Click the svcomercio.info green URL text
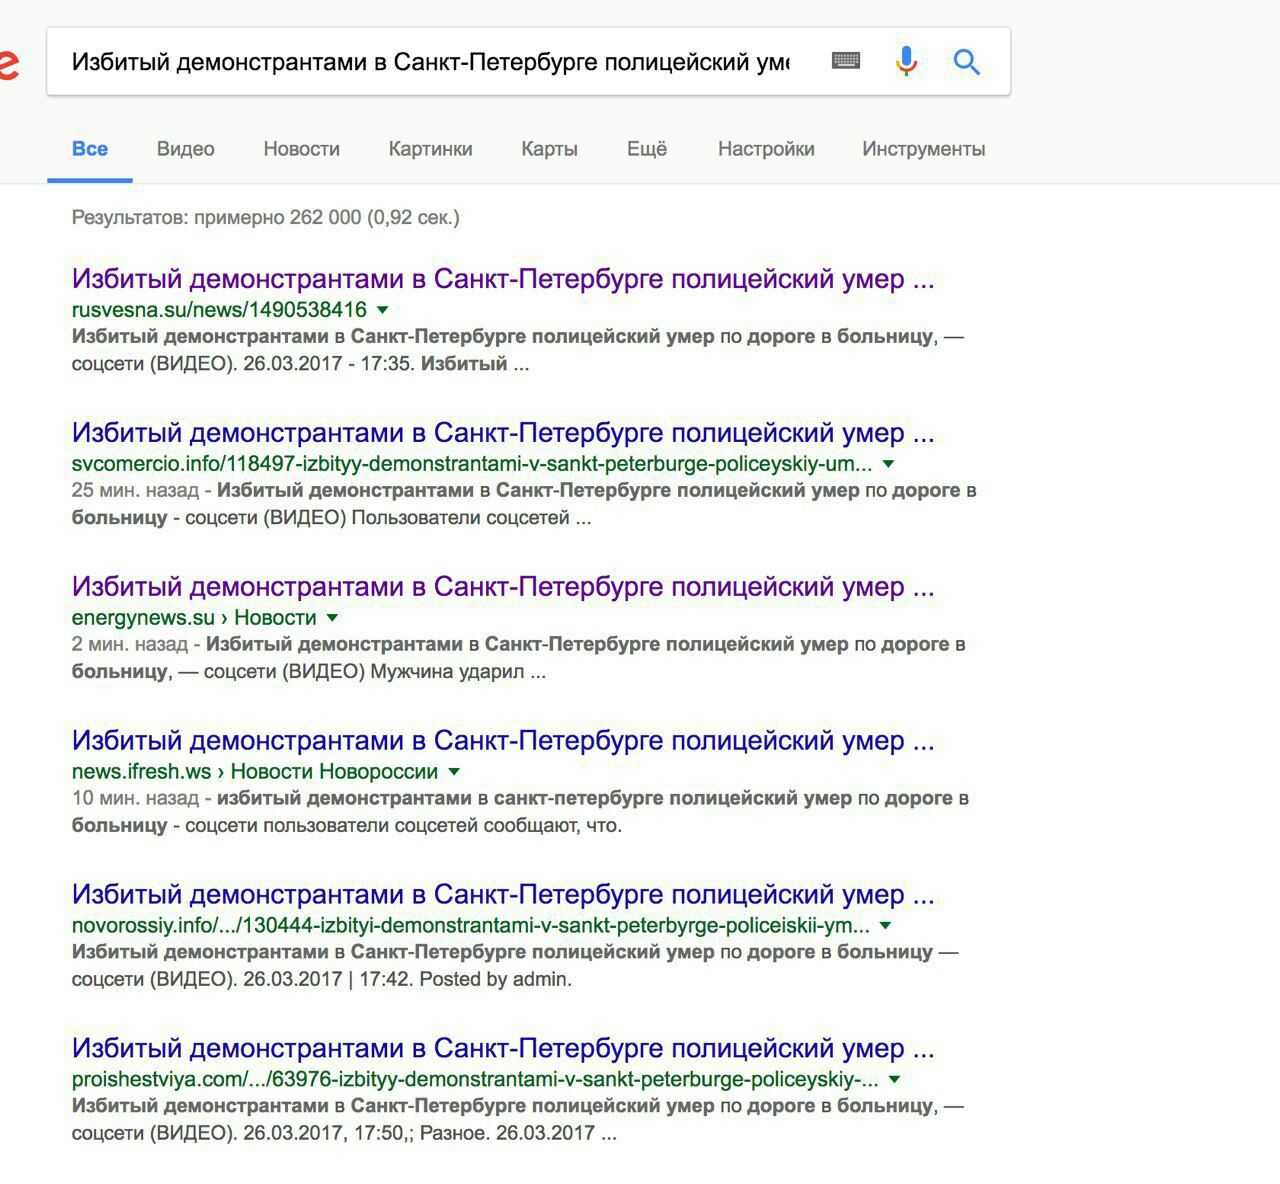This screenshot has width=1280, height=1184. pyautogui.click(x=472, y=464)
